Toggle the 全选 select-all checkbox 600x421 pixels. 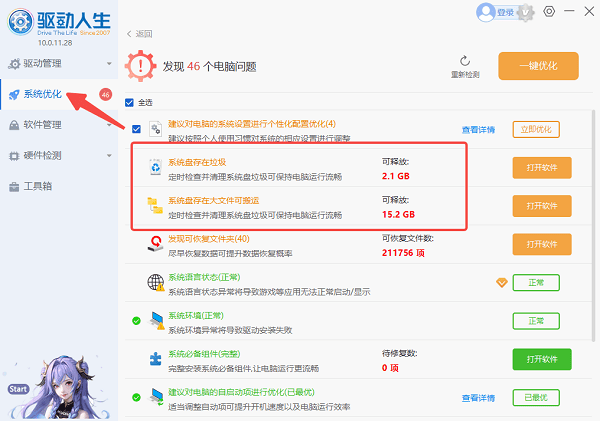(x=129, y=102)
